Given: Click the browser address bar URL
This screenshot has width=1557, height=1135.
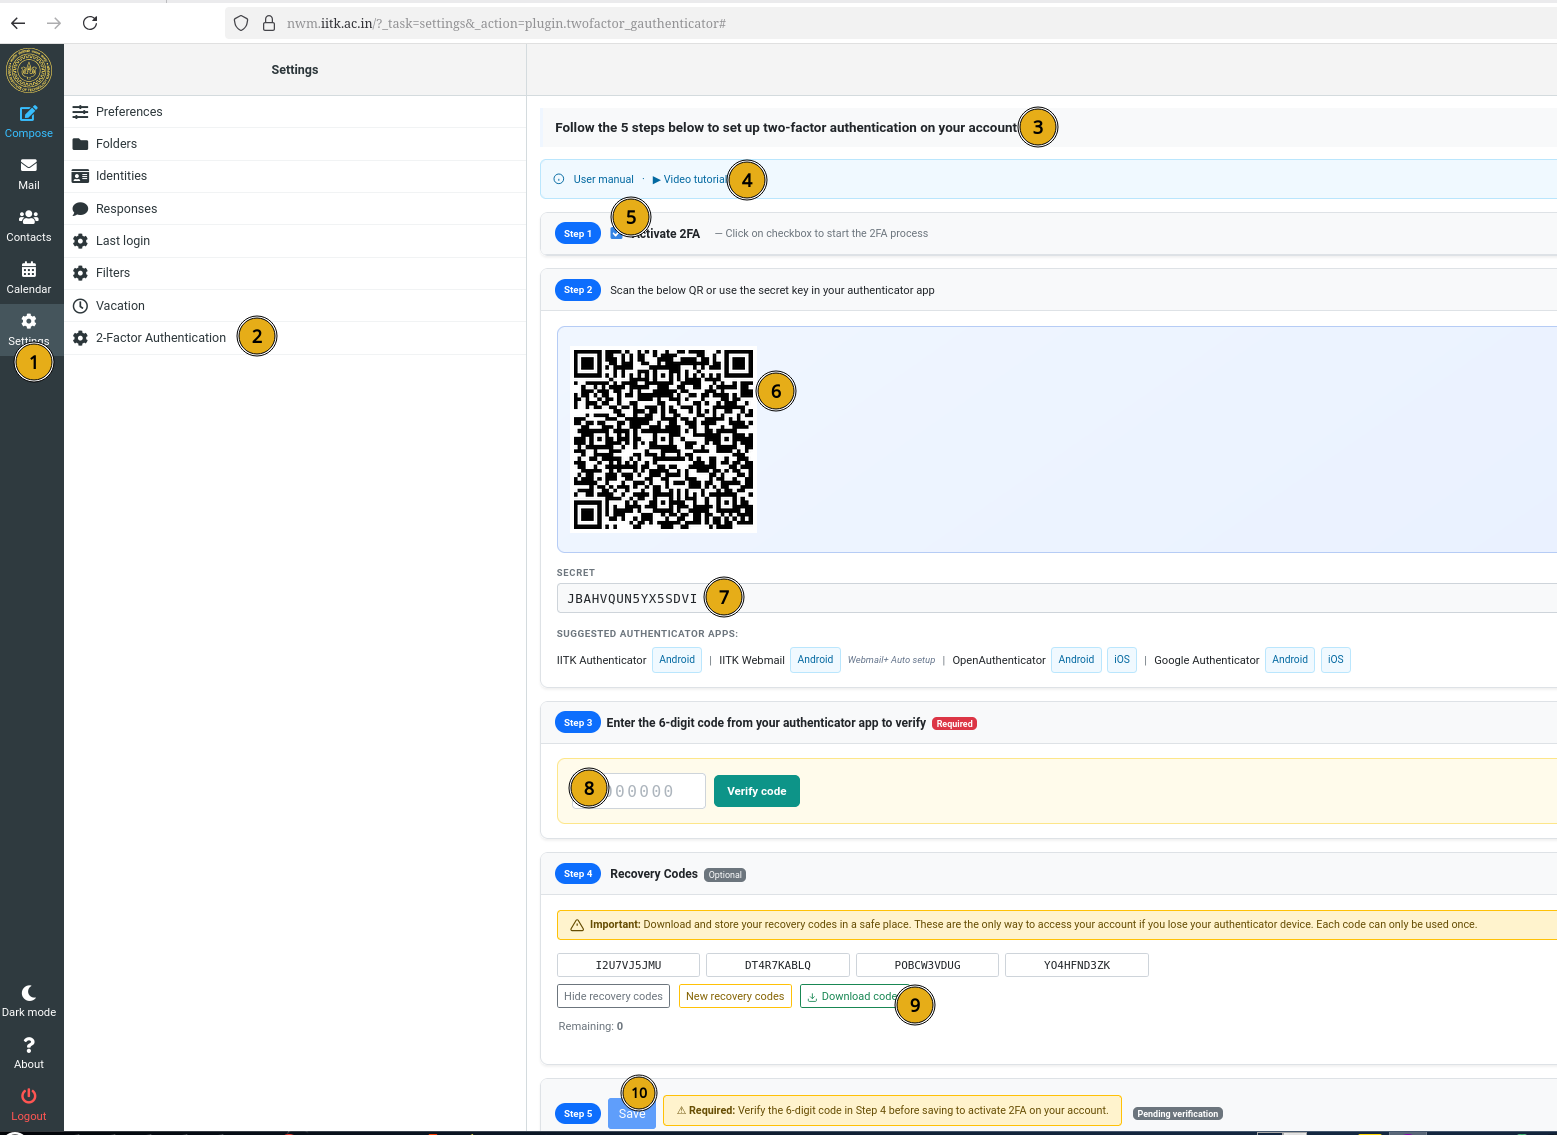Looking at the screenshot, I should [506, 23].
